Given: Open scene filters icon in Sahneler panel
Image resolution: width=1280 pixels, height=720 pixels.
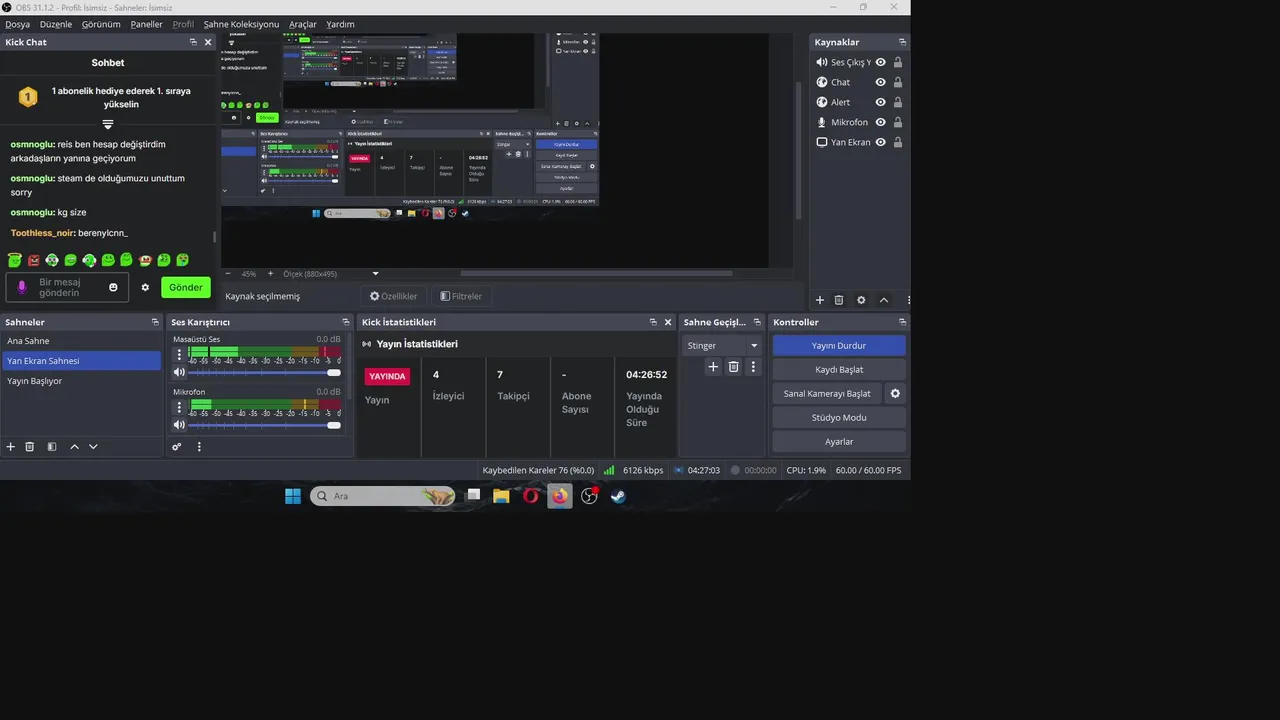Looking at the screenshot, I should (x=52, y=447).
